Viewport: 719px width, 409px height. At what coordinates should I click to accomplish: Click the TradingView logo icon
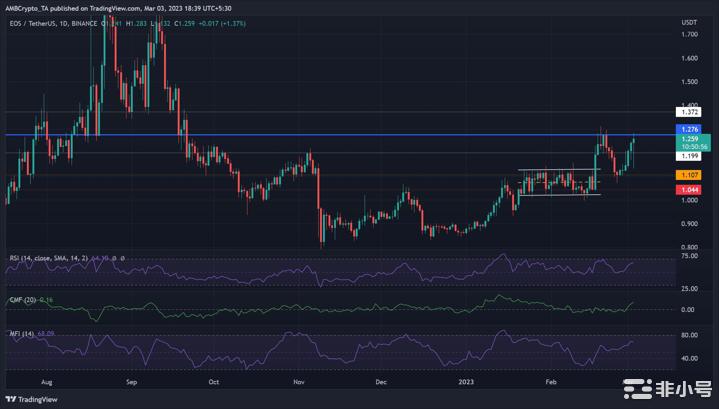[11, 397]
